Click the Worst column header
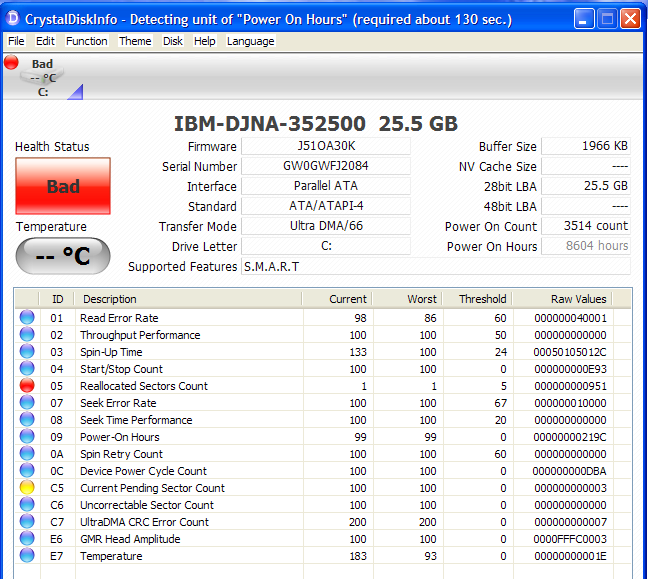 click(x=407, y=299)
